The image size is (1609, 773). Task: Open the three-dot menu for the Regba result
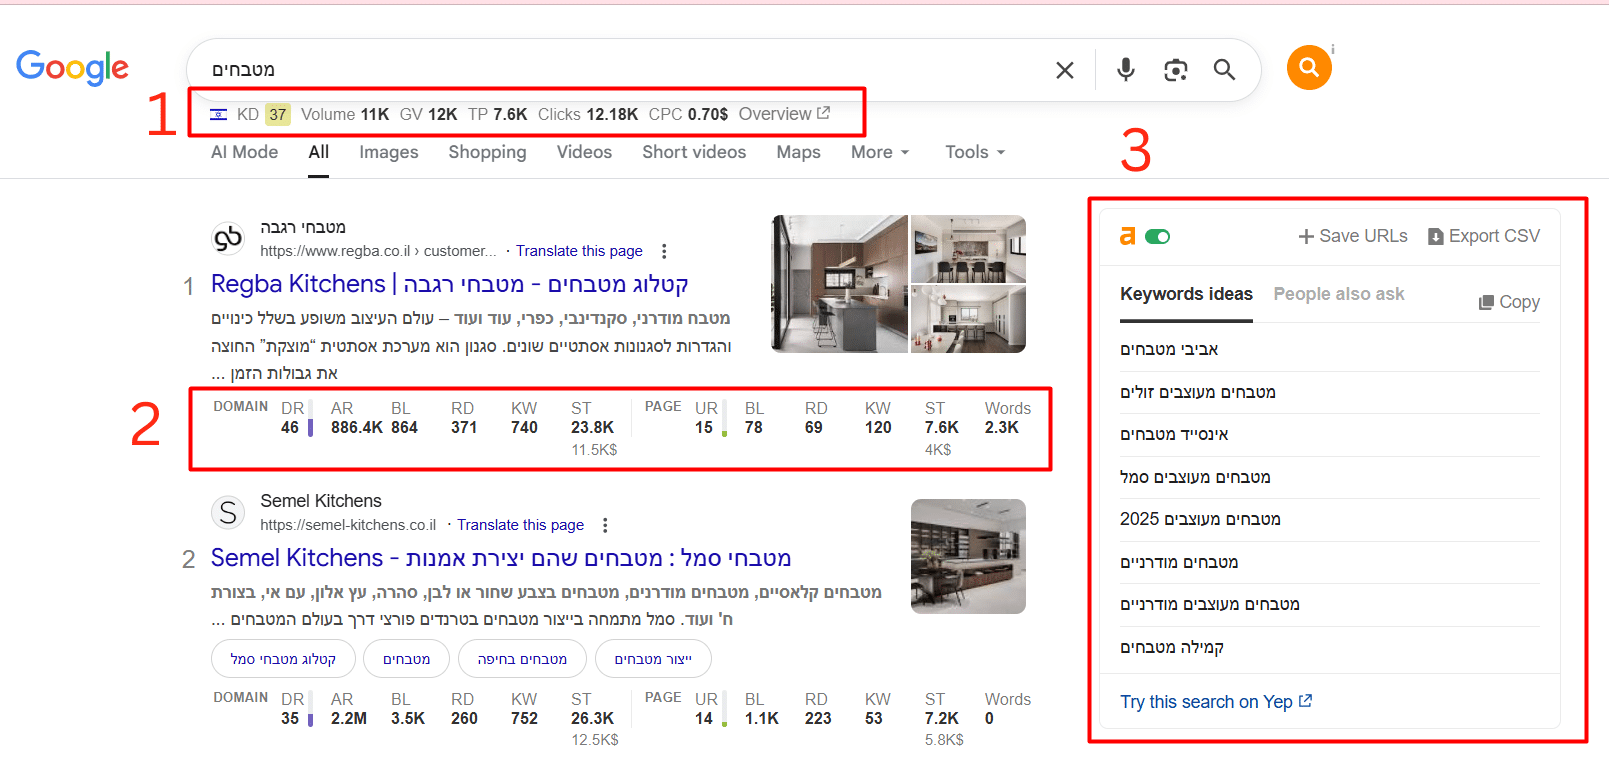[x=664, y=251]
